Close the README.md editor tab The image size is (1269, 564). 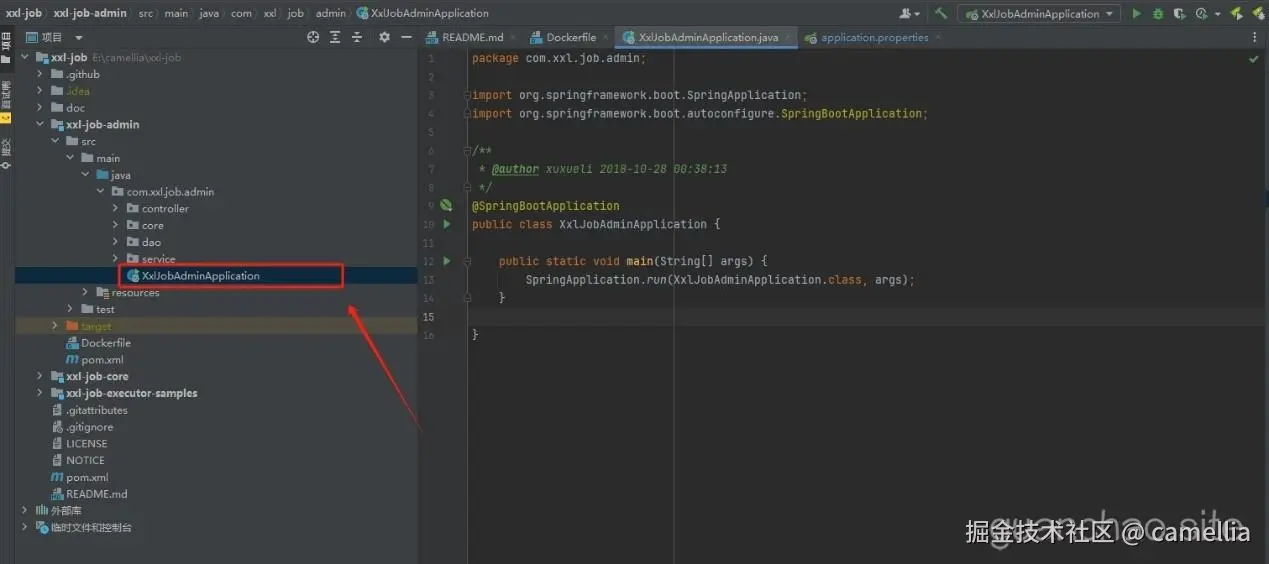[x=514, y=38]
